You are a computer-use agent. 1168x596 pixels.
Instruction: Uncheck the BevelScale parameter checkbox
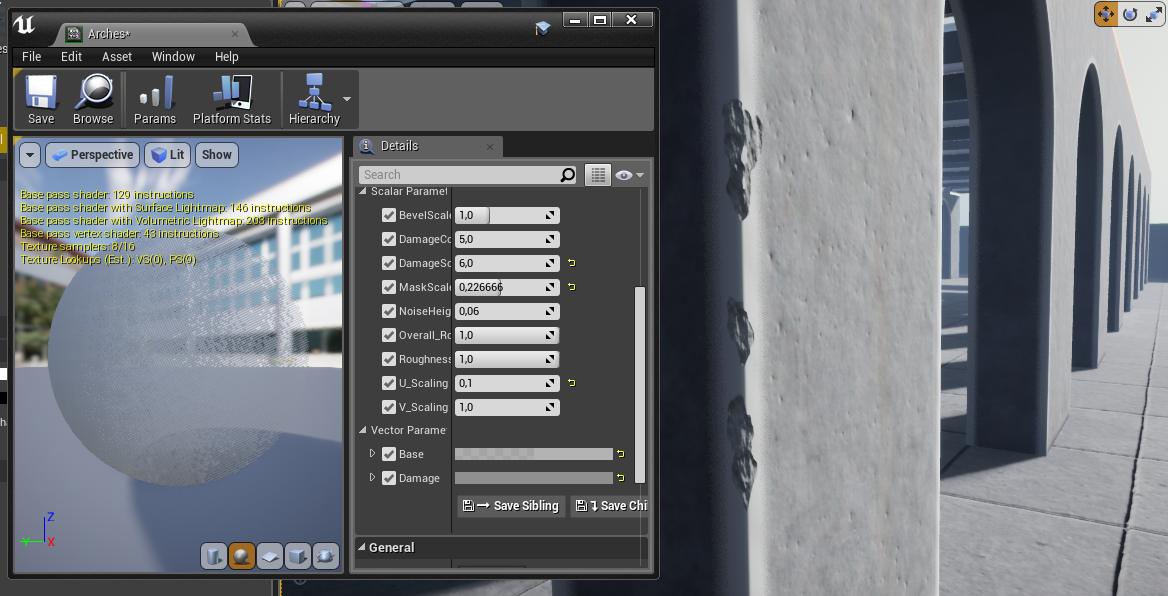(390, 215)
